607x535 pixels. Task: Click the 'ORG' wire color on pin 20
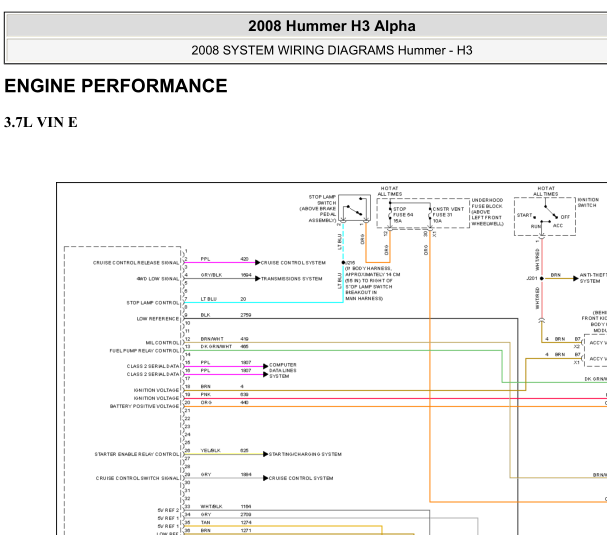coord(206,403)
